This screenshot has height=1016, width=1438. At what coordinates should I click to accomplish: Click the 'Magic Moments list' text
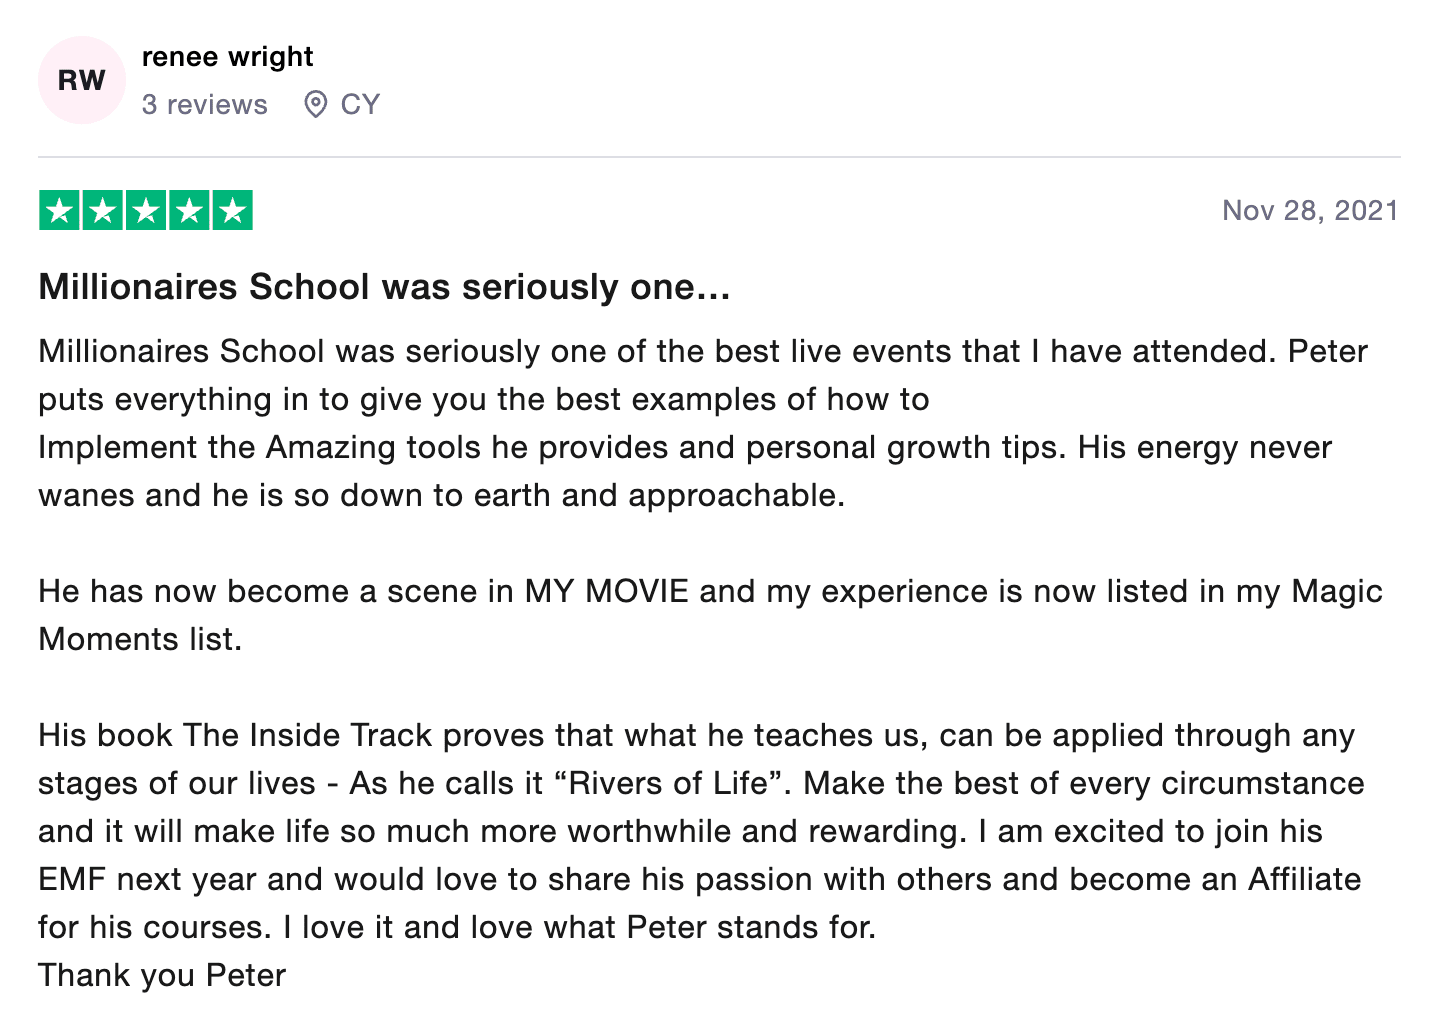pyautogui.click(x=1336, y=591)
